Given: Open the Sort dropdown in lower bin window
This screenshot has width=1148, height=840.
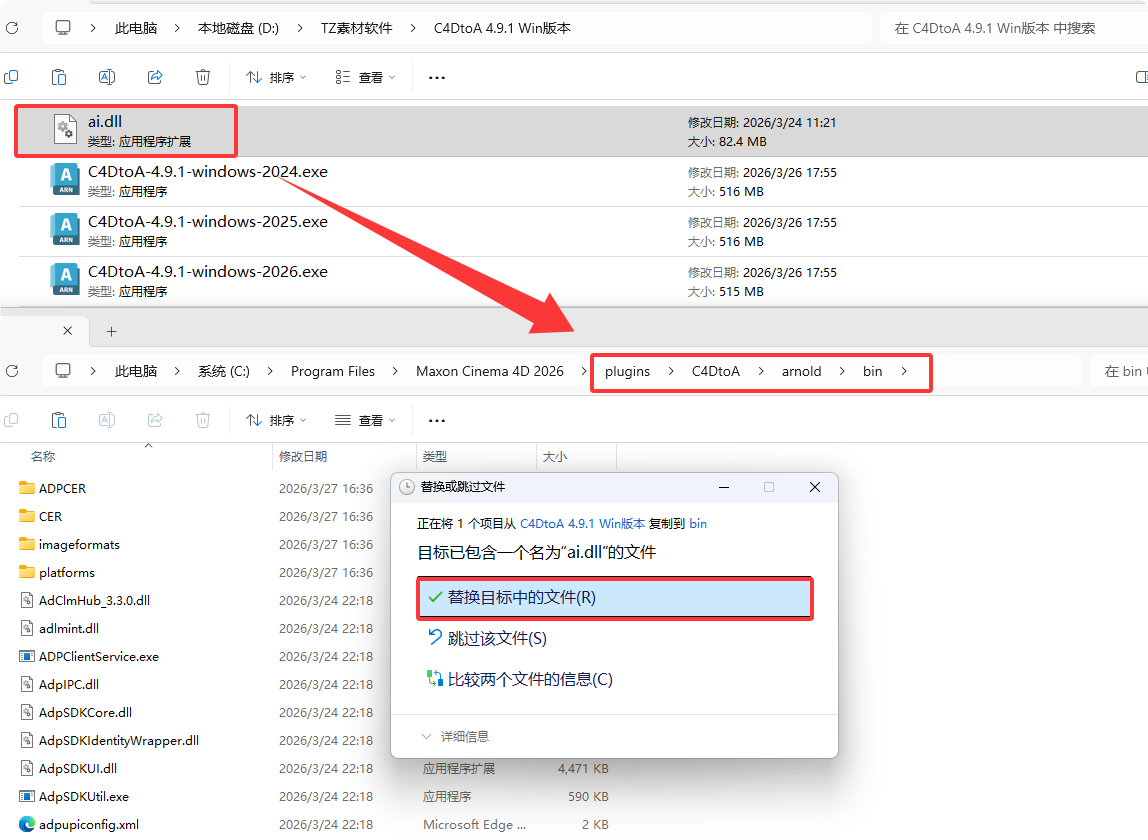Looking at the screenshot, I should [x=276, y=420].
